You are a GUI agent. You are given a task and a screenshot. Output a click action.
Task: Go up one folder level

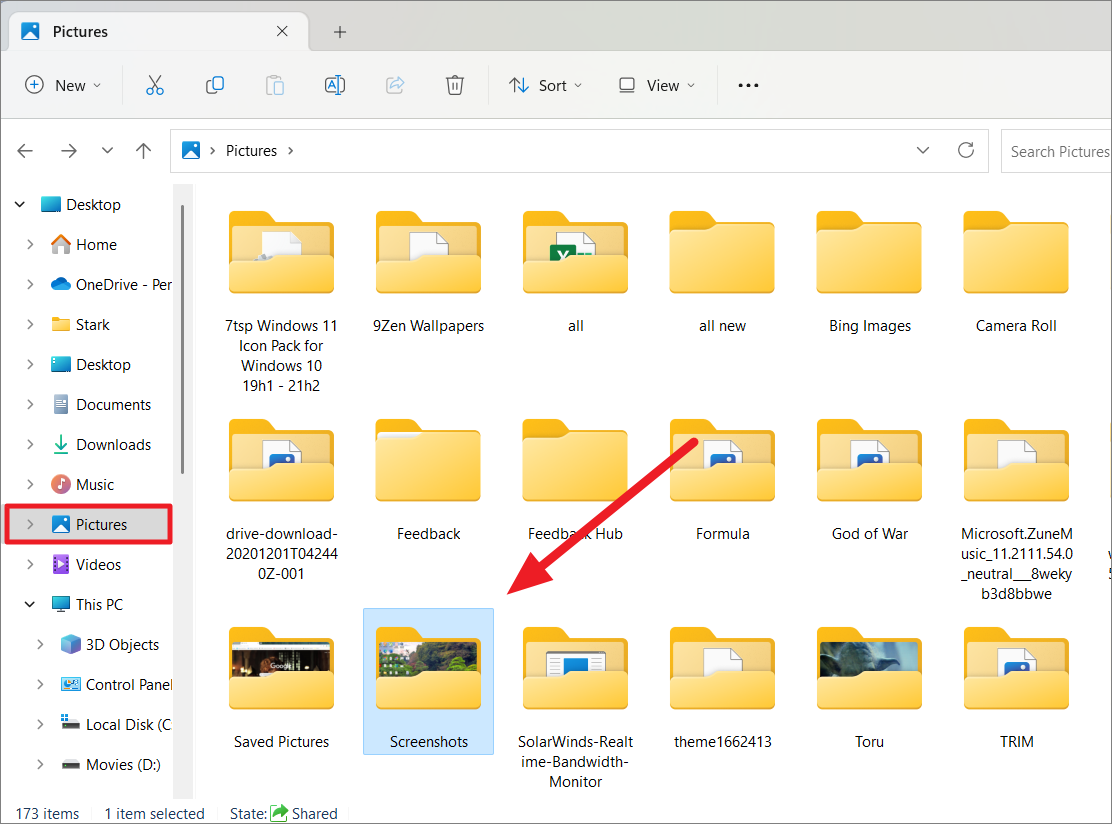143,150
